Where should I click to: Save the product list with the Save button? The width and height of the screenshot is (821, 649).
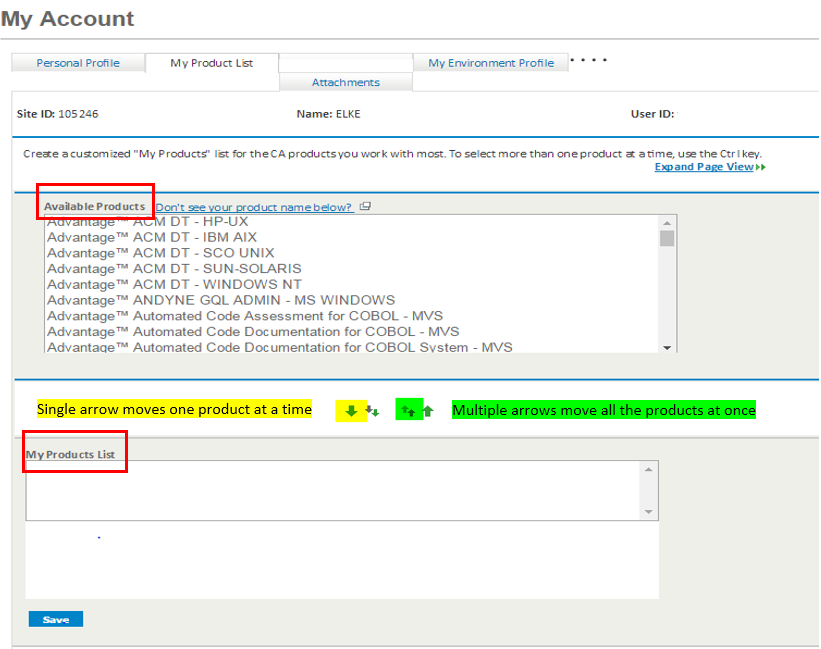pos(56,619)
